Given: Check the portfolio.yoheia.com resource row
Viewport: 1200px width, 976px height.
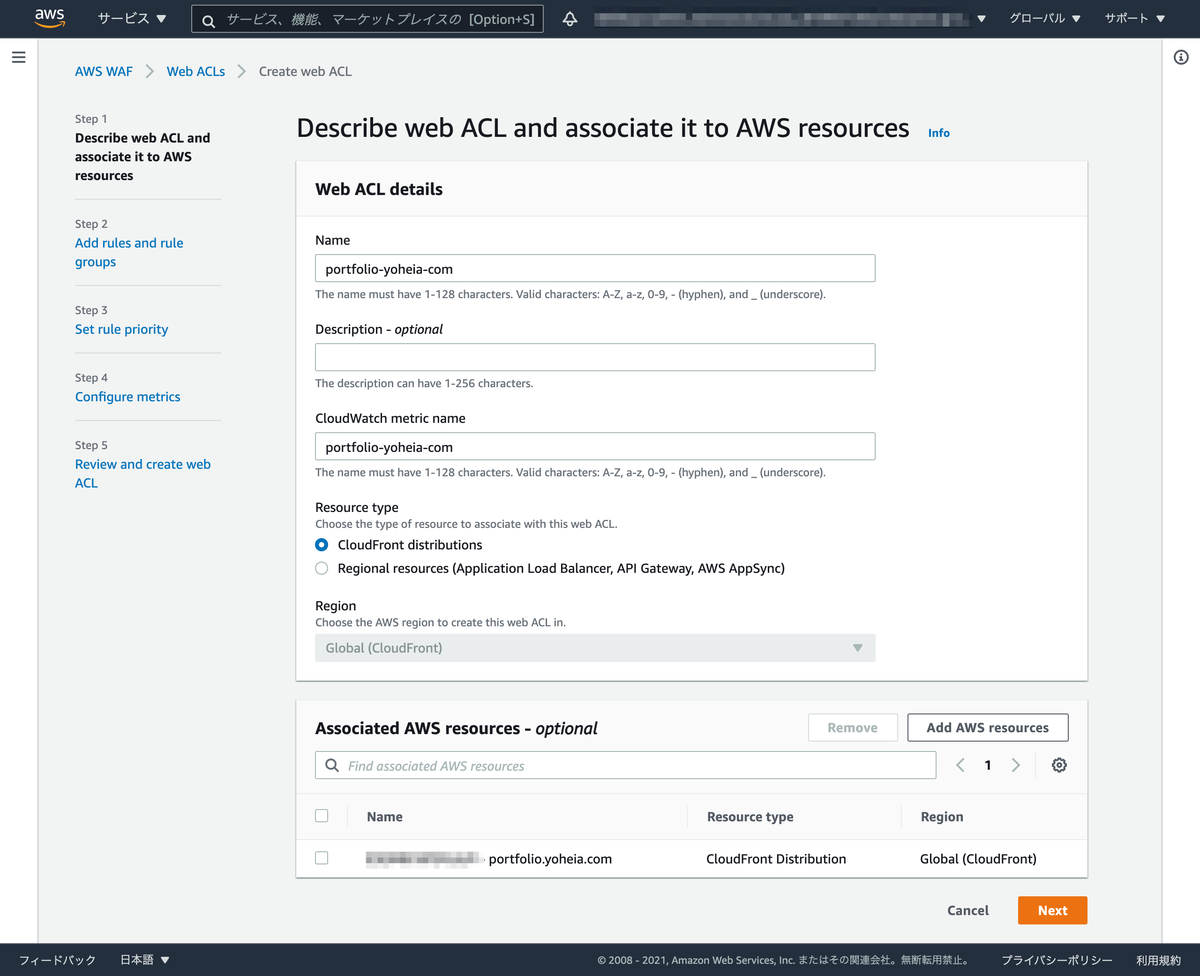Looking at the screenshot, I should pos(322,858).
